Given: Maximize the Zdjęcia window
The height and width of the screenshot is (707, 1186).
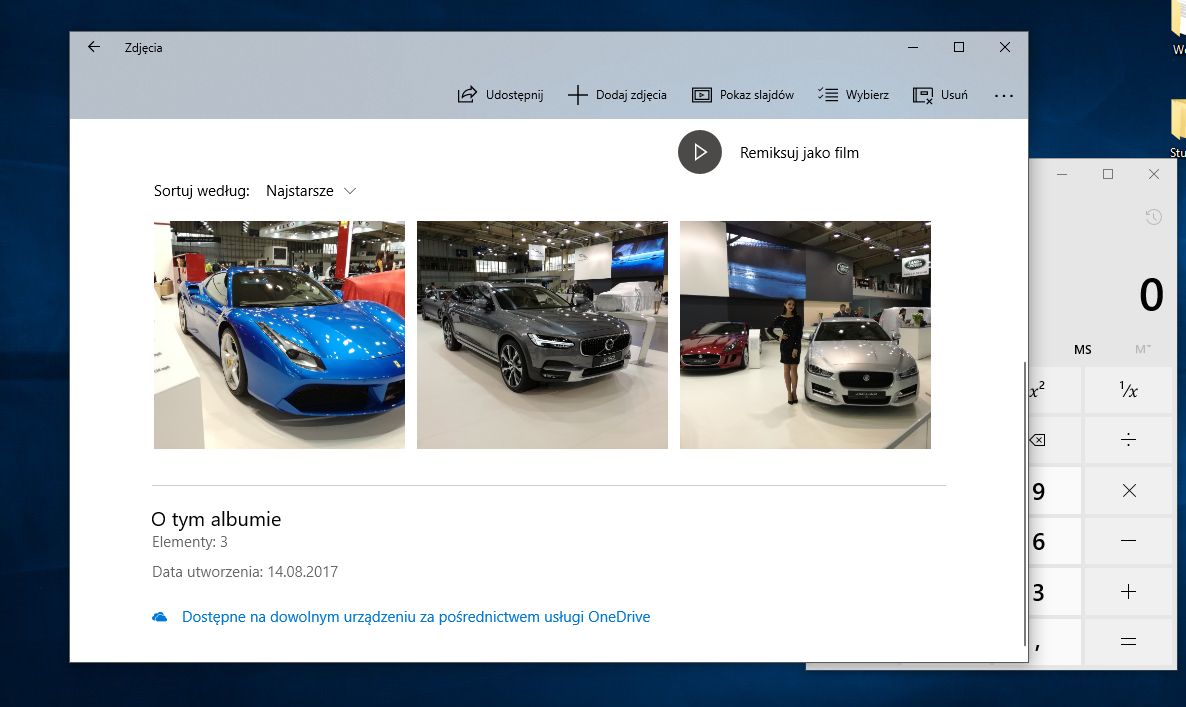Looking at the screenshot, I should pos(958,47).
